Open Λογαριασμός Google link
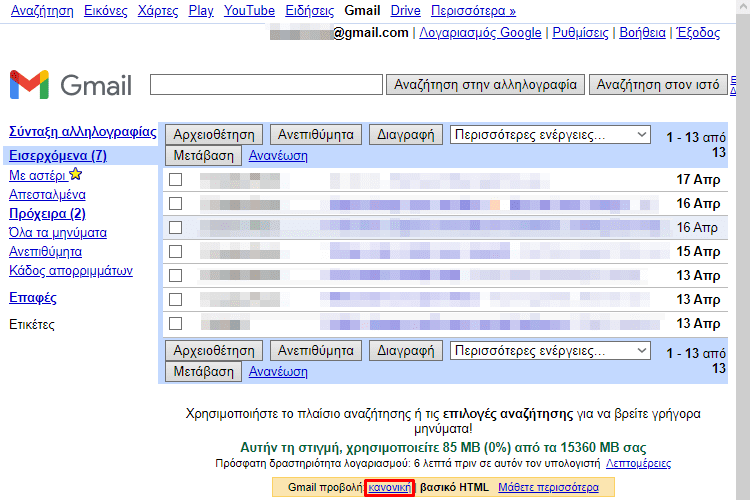The width and height of the screenshot is (750, 500). pyautogui.click(x=480, y=33)
